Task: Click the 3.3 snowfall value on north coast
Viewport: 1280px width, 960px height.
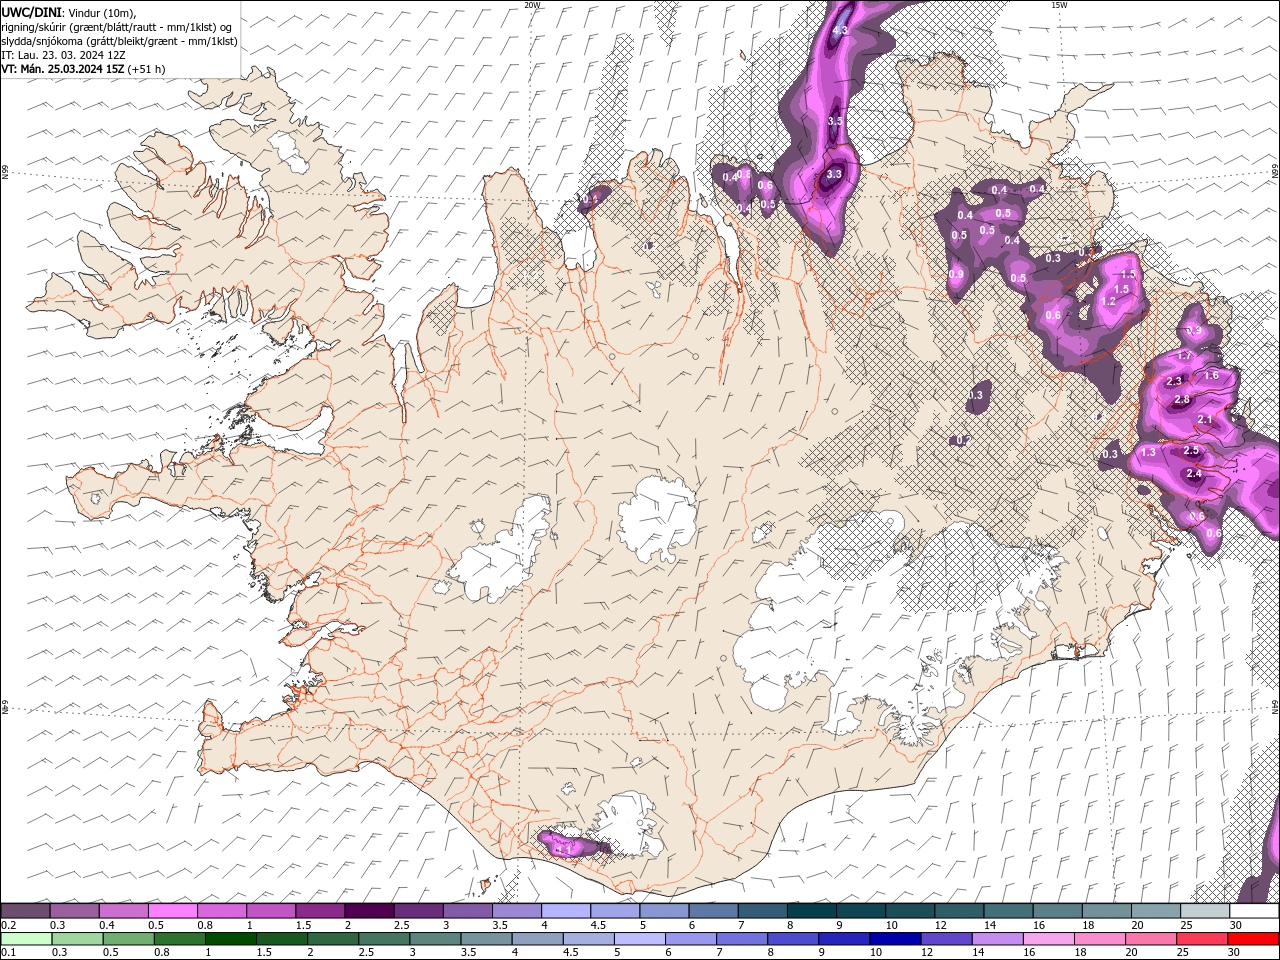Action: [x=833, y=174]
